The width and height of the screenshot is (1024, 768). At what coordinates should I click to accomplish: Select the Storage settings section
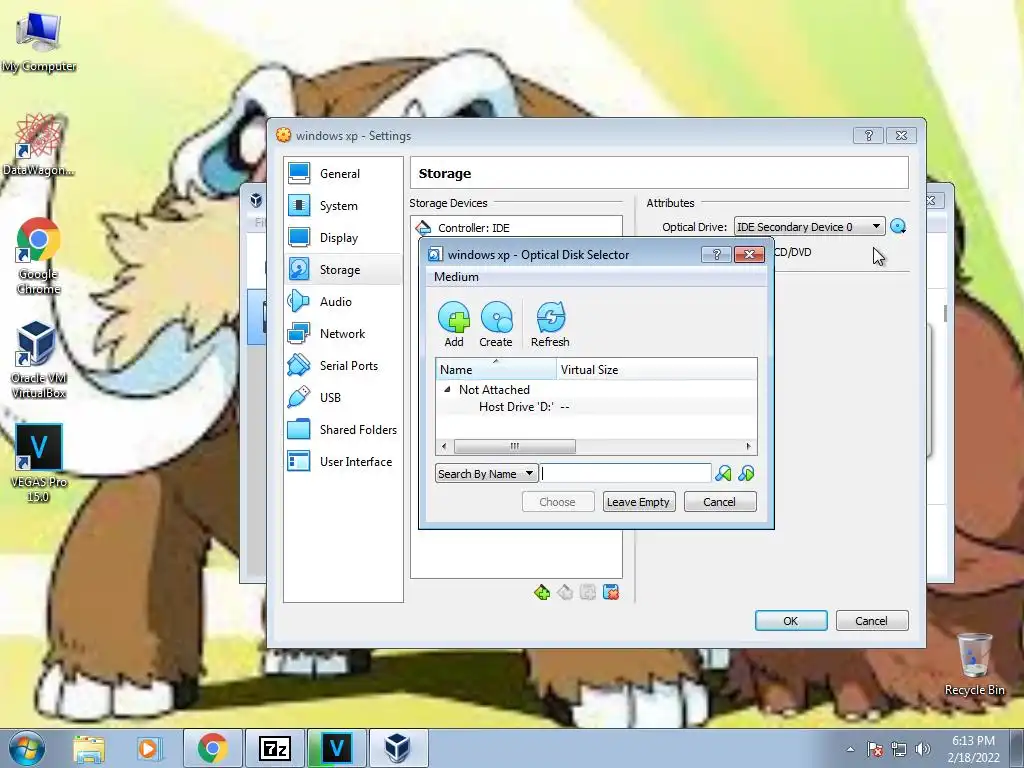[x=344, y=270]
